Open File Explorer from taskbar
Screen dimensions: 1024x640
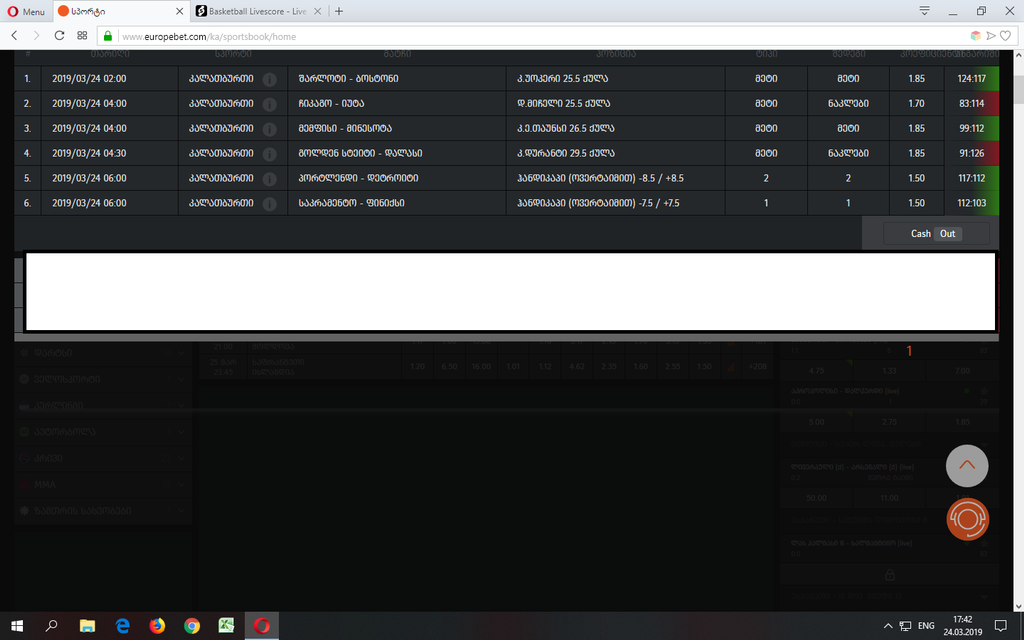tap(87, 626)
